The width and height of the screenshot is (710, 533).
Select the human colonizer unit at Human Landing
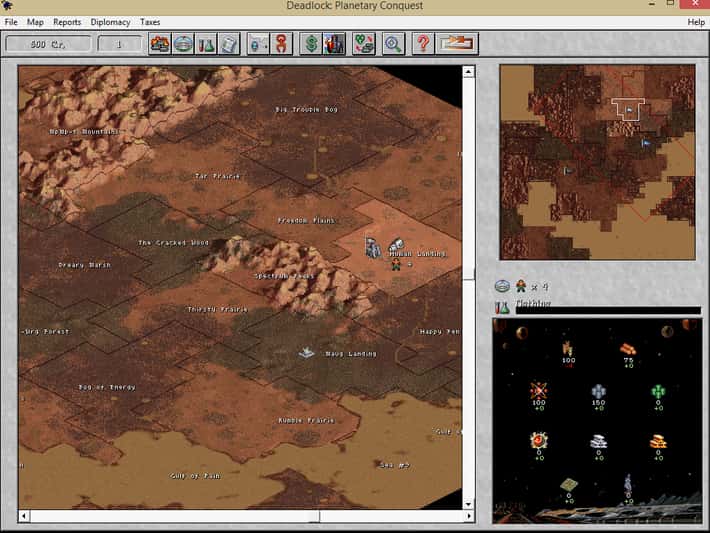point(397,246)
